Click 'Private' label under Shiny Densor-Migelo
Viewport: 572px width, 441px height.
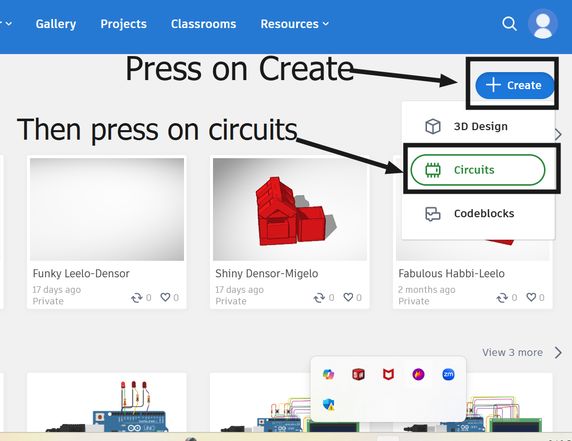coord(231,301)
